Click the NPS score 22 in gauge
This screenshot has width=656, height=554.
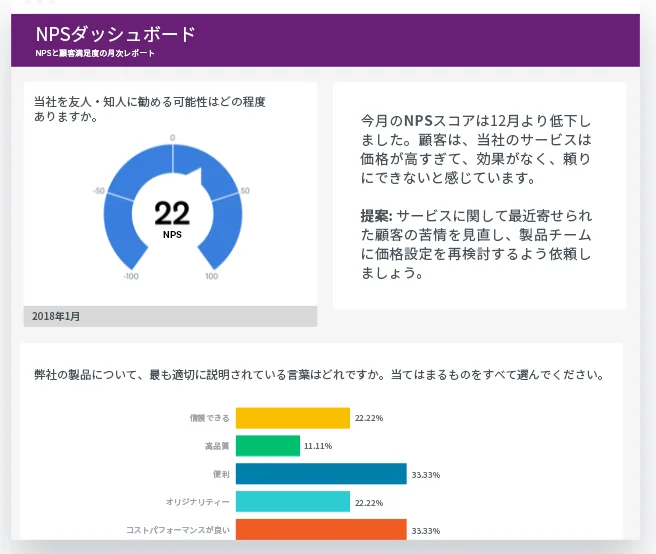172,212
